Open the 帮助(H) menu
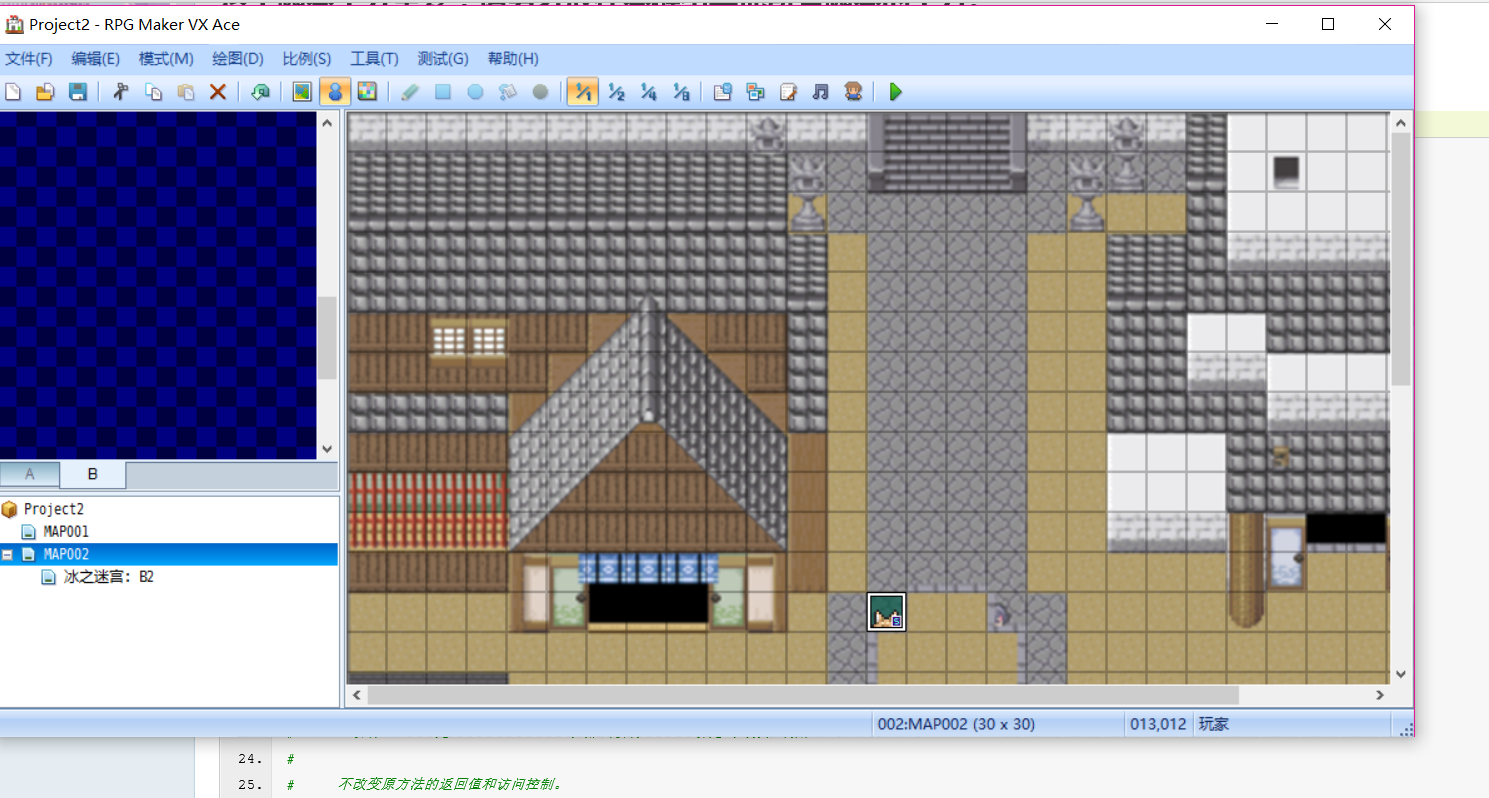Screen dimensions: 1489x798 (x=513, y=59)
